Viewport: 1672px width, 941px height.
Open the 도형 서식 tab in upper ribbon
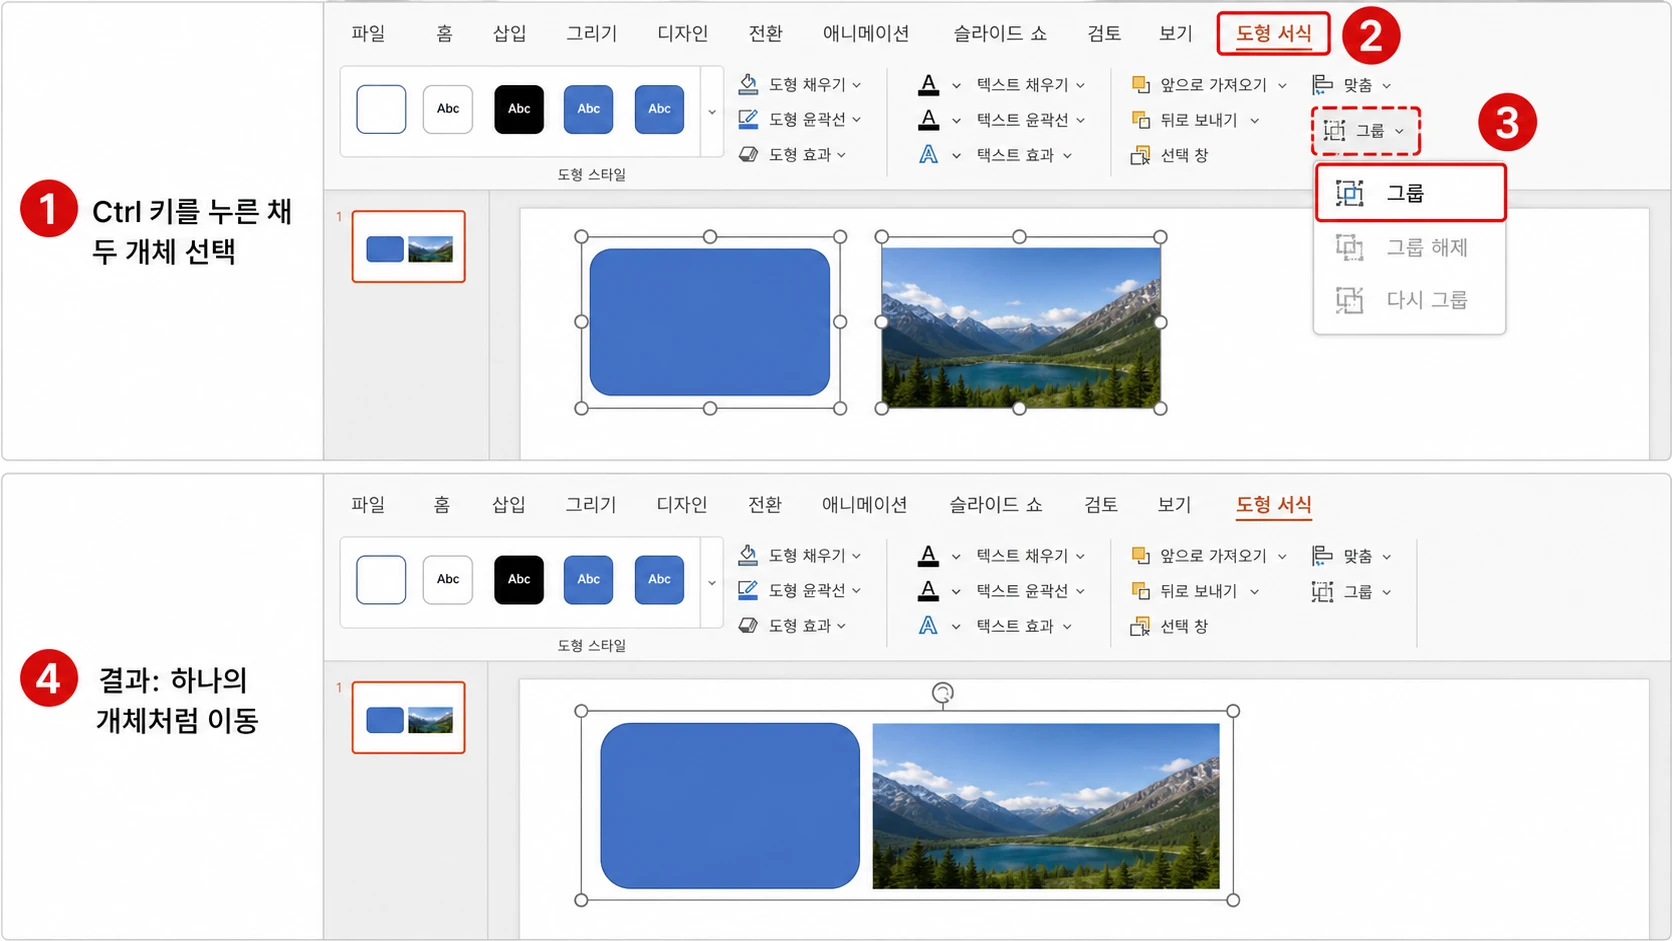pos(1273,33)
